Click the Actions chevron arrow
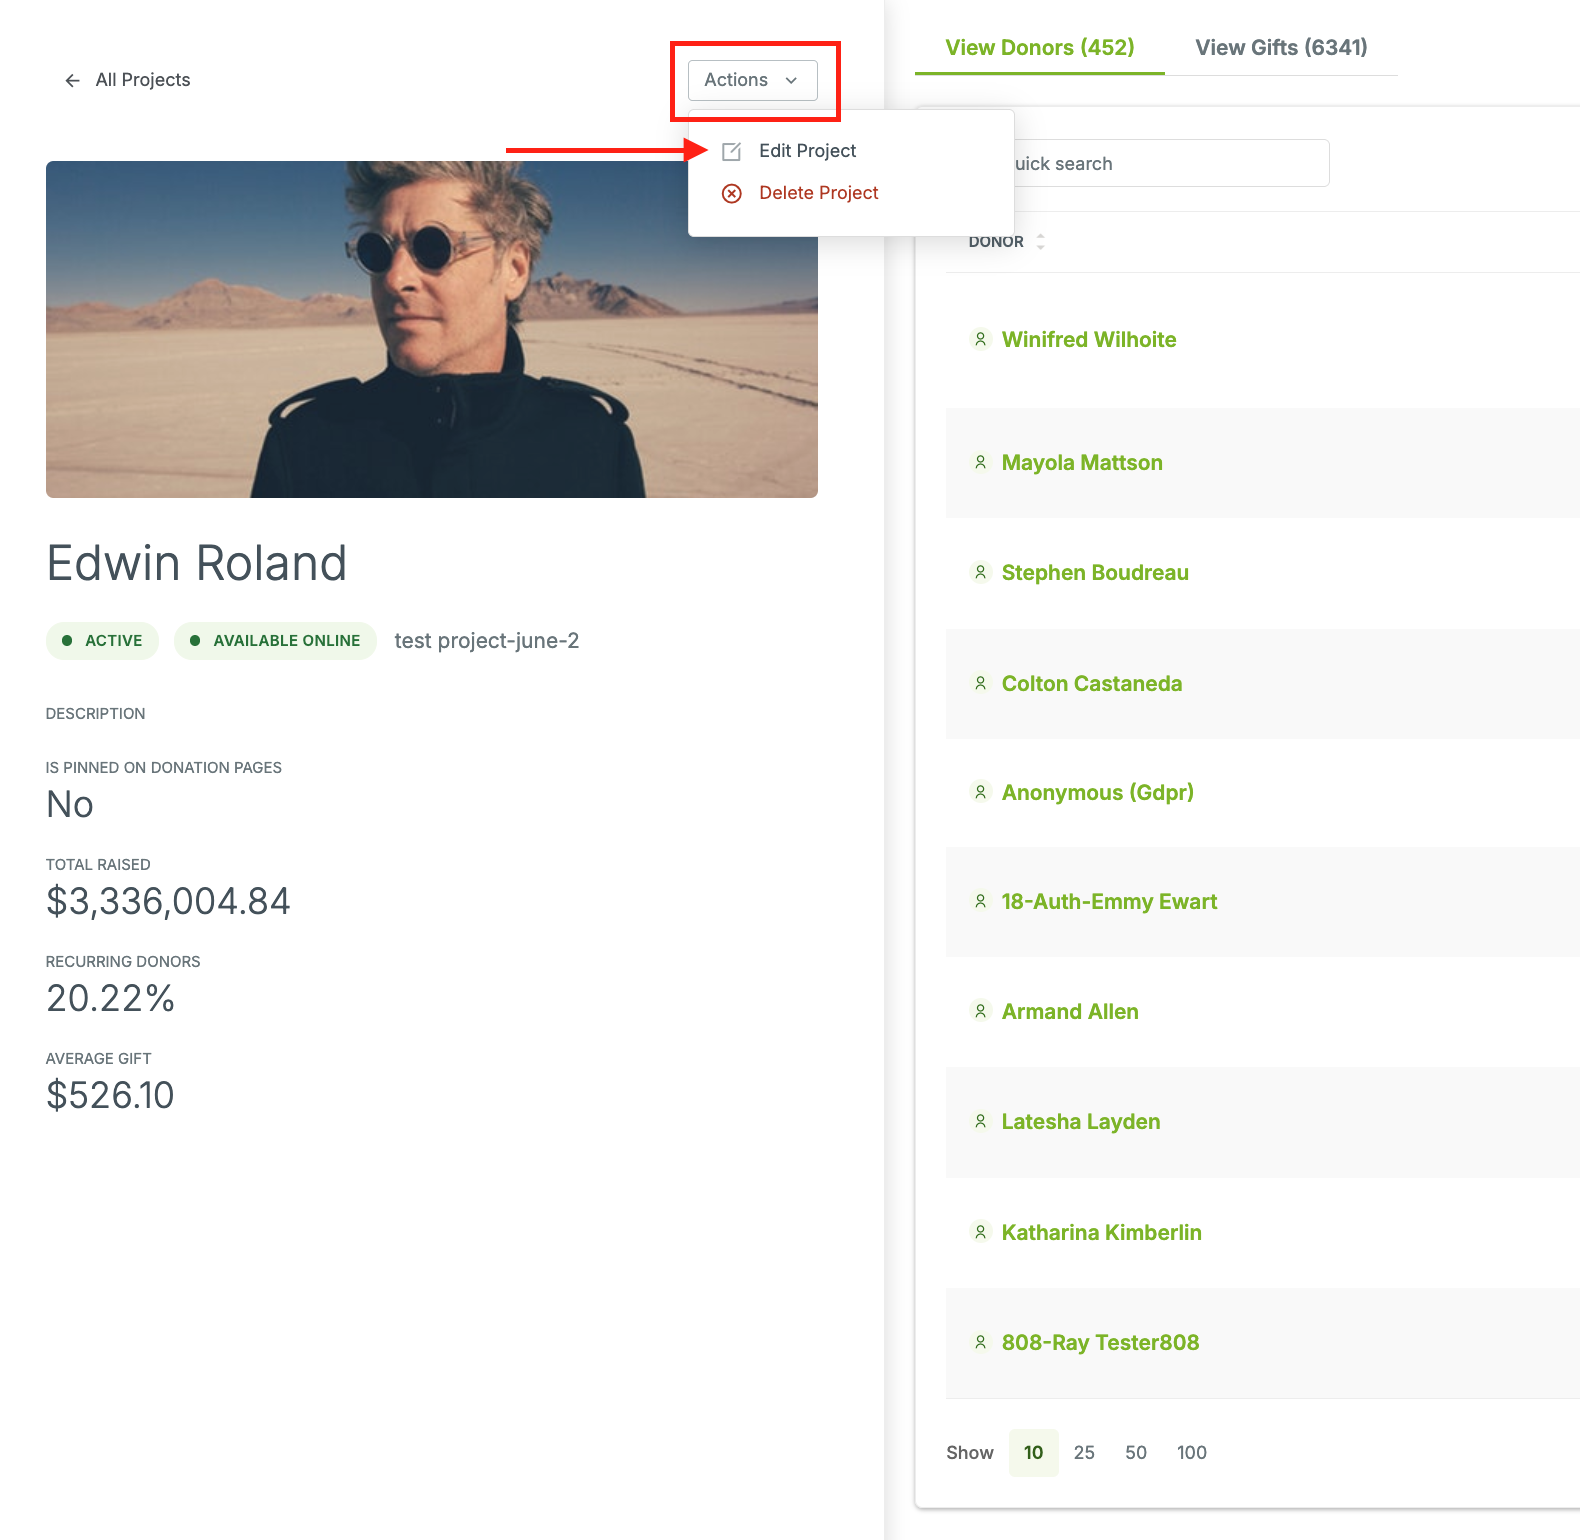The width and height of the screenshot is (1580, 1540). [791, 80]
